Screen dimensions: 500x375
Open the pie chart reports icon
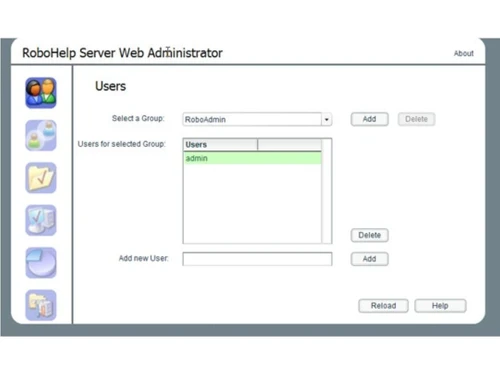click(41, 263)
